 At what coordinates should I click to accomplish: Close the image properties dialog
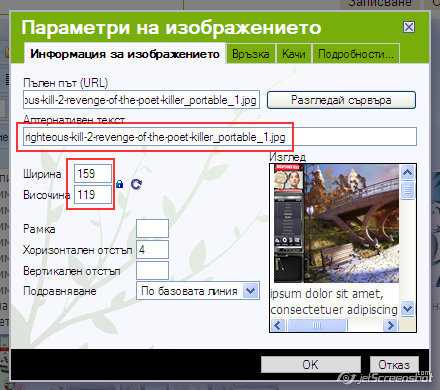[x=409, y=27]
